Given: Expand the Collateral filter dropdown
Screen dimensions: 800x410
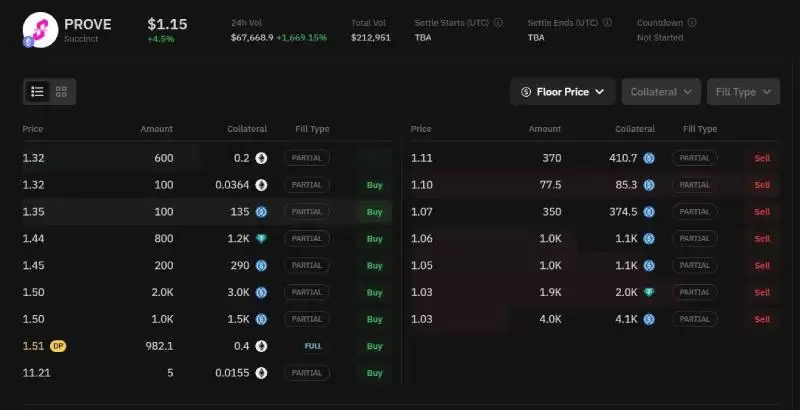Looking at the screenshot, I should click(660, 92).
